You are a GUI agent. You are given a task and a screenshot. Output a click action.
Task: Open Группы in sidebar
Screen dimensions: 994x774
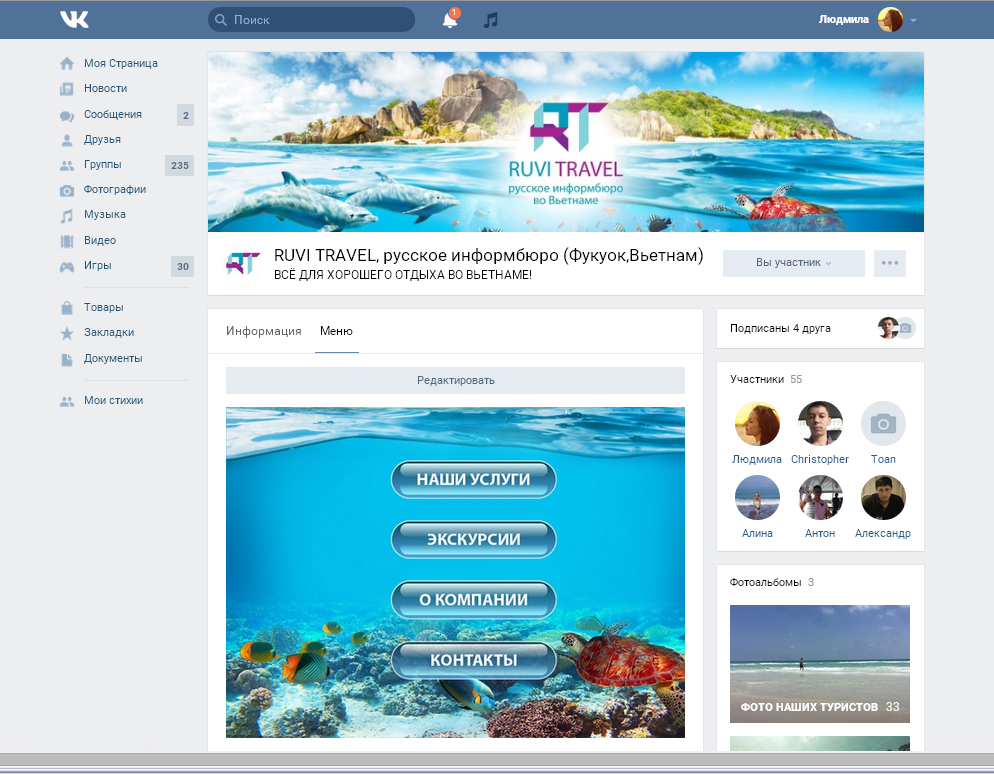[103, 164]
